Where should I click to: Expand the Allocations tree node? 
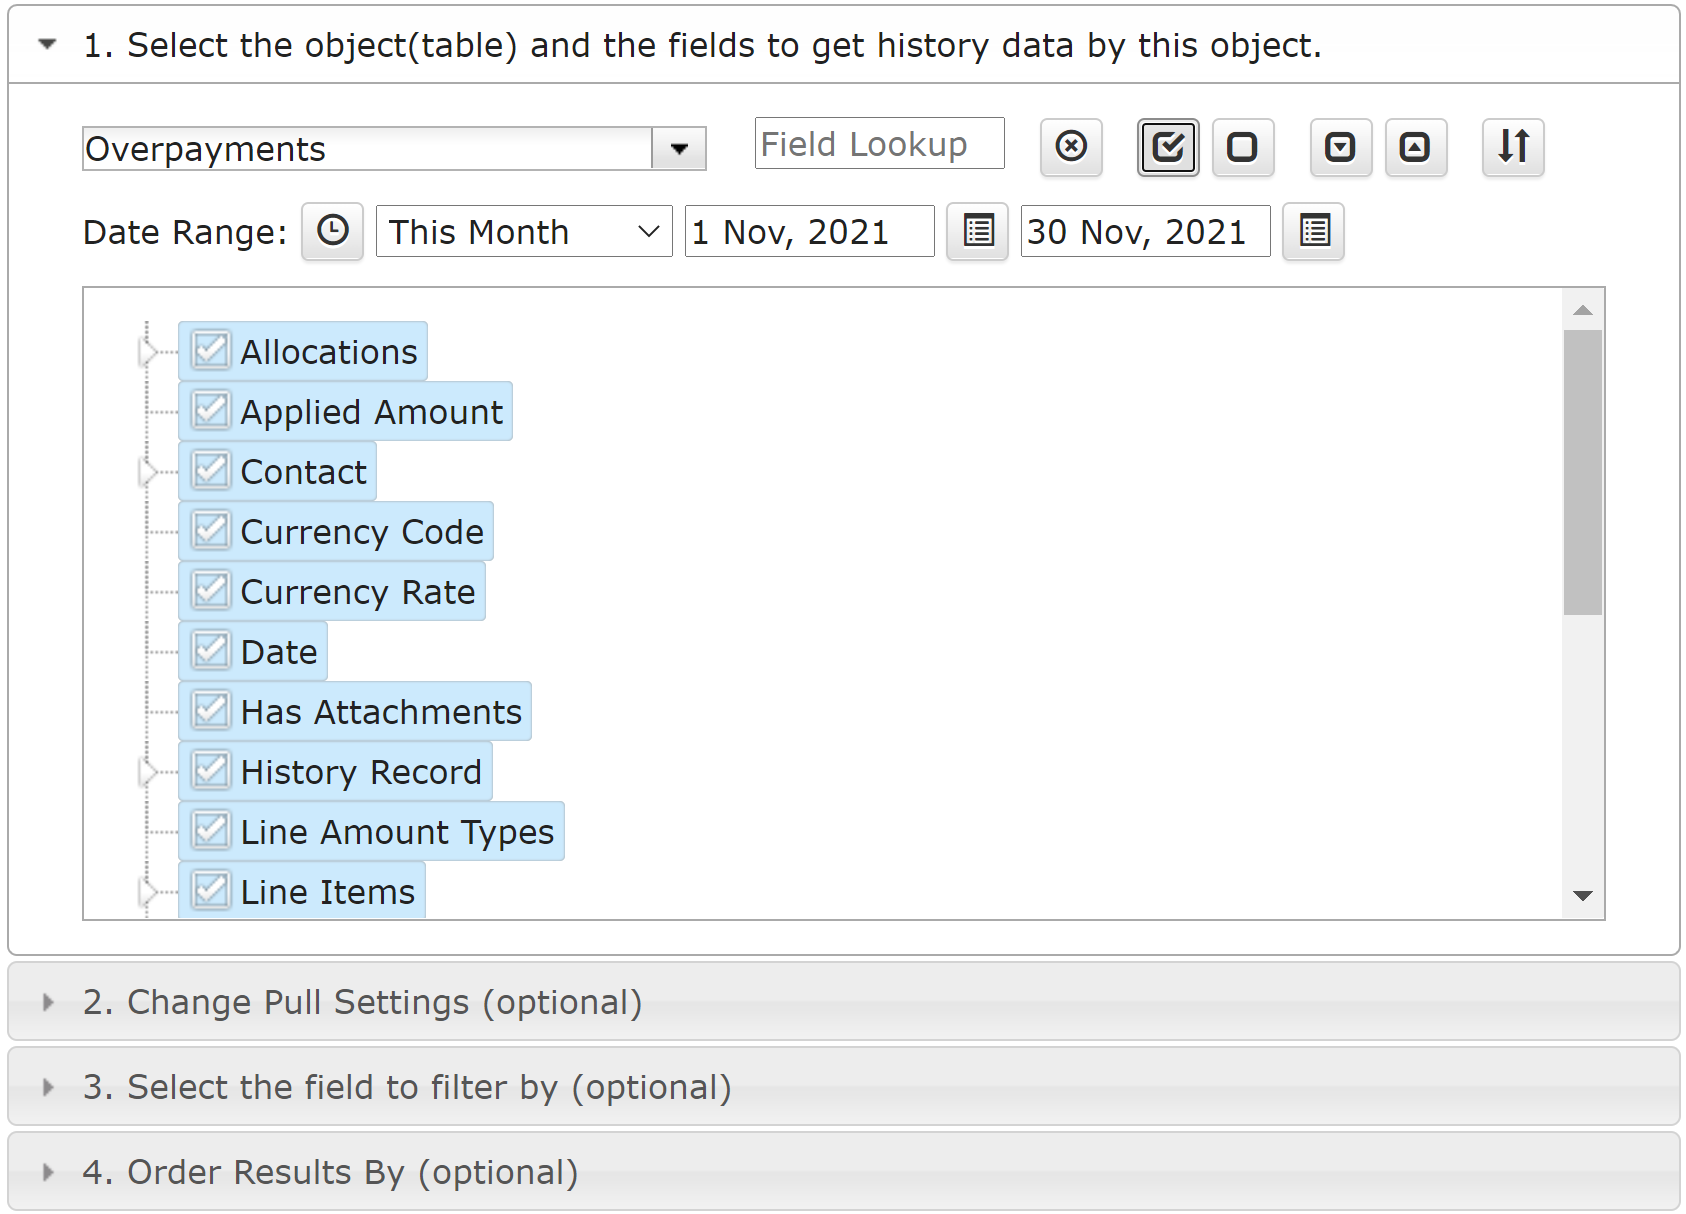point(149,352)
